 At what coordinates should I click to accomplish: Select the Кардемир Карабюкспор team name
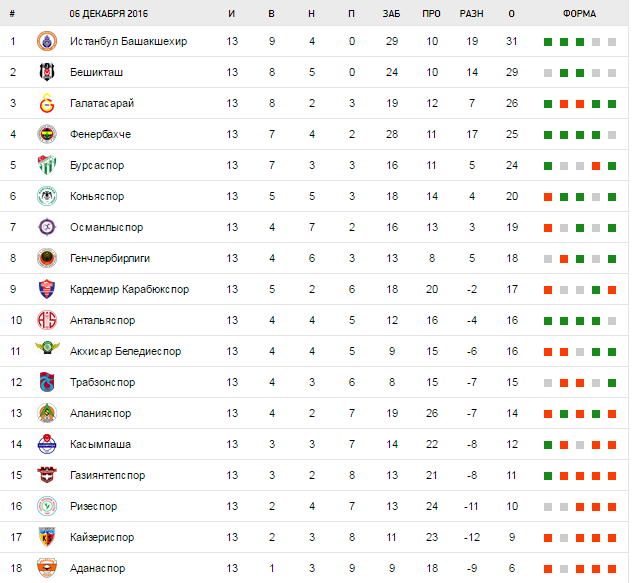pos(129,289)
